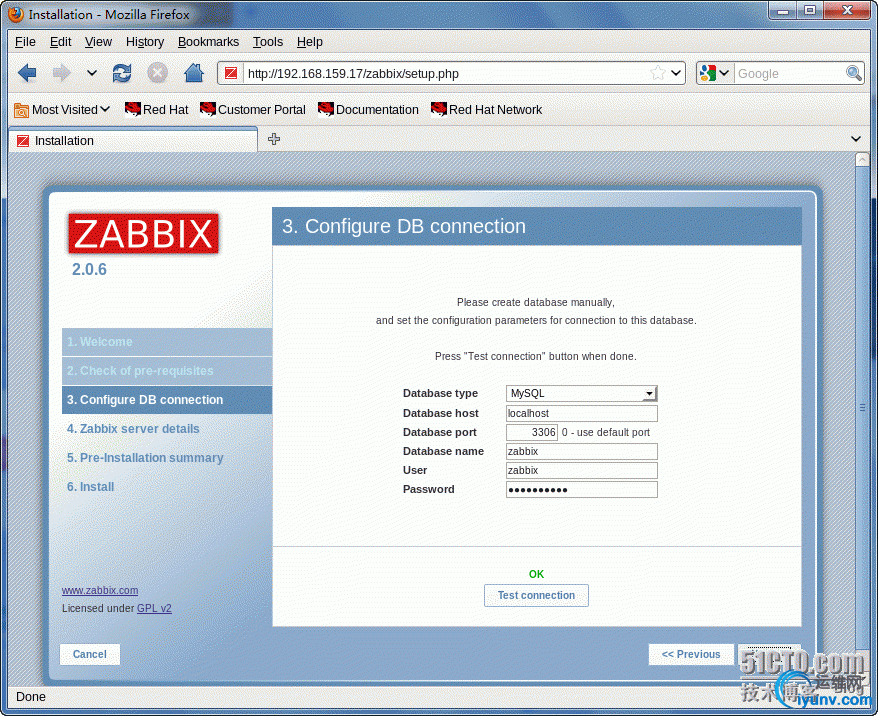Screen dimensions: 878x716
Task: Open the Database type MySQL dropdown
Action: [x=581, y=394]
